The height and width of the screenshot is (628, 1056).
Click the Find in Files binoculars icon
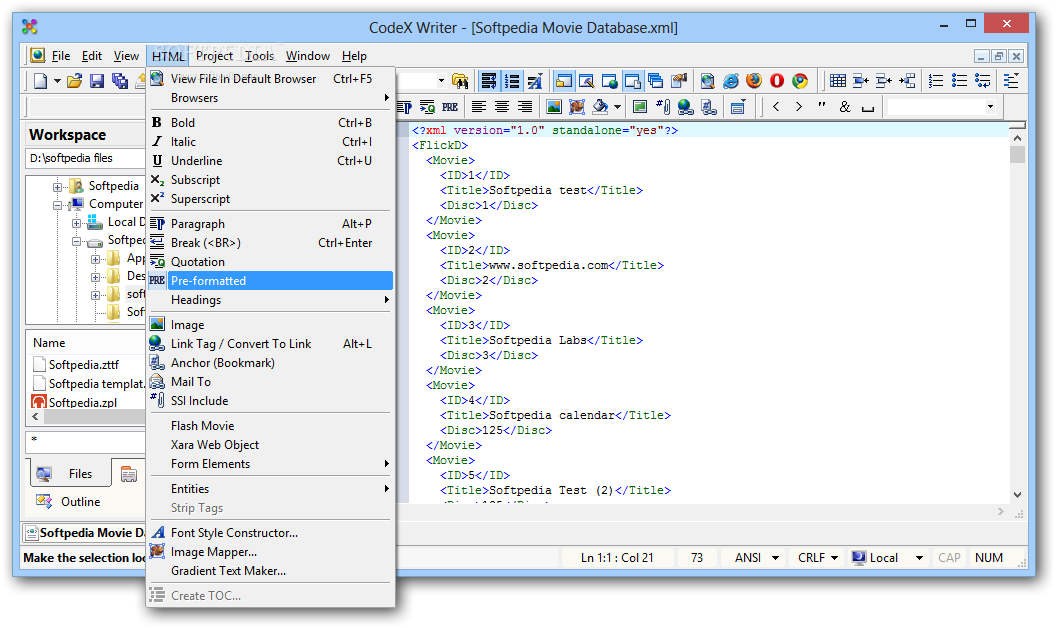tap(461, 82)
